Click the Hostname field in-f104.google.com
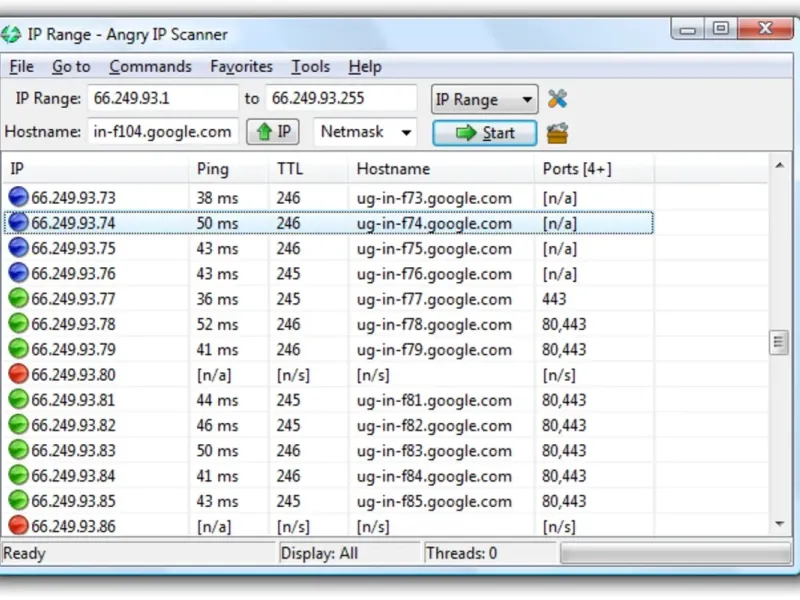 point(163,132)
